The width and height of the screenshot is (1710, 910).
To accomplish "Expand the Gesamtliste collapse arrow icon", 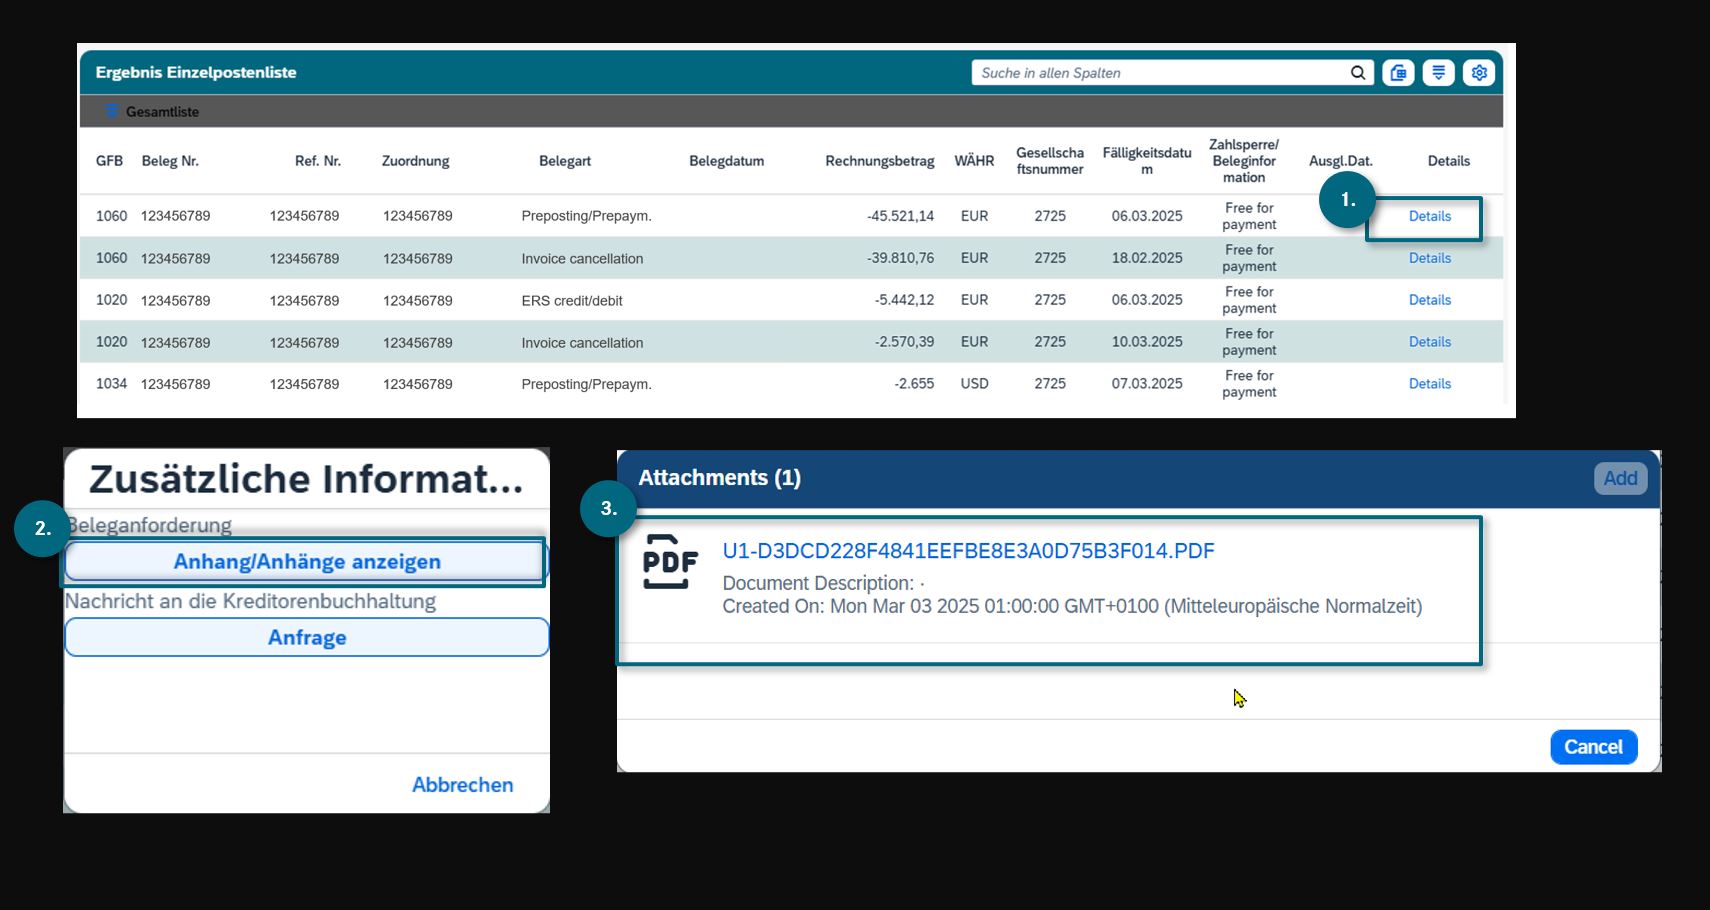I will (112, 111).
